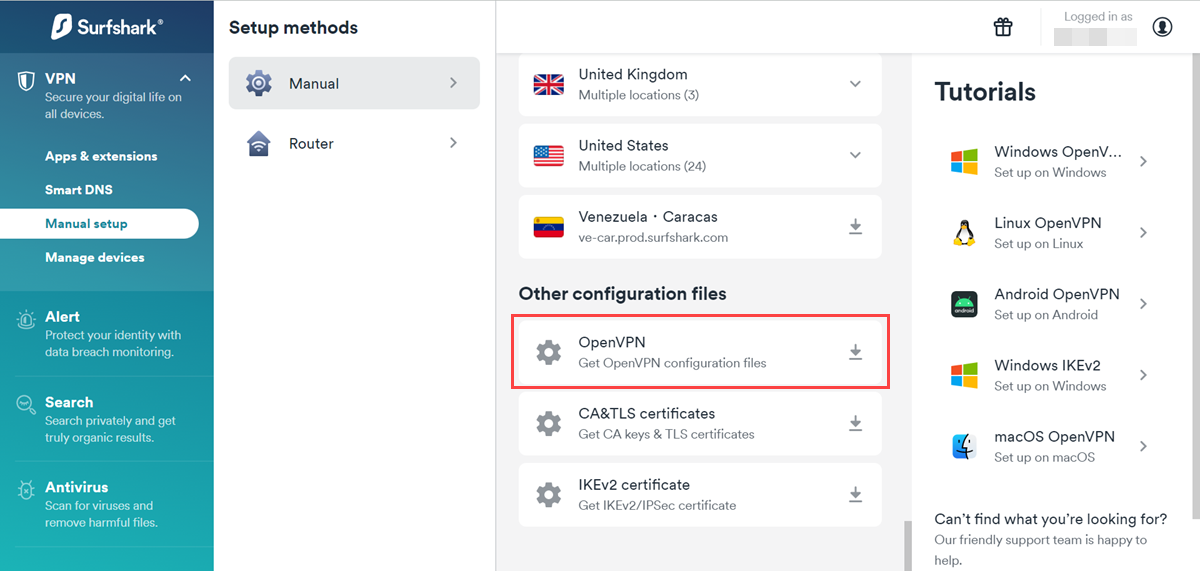Go to Smart DNS settings
Image resolution: width=1200 pixels, height=571 pixels.
coord(79,190)
